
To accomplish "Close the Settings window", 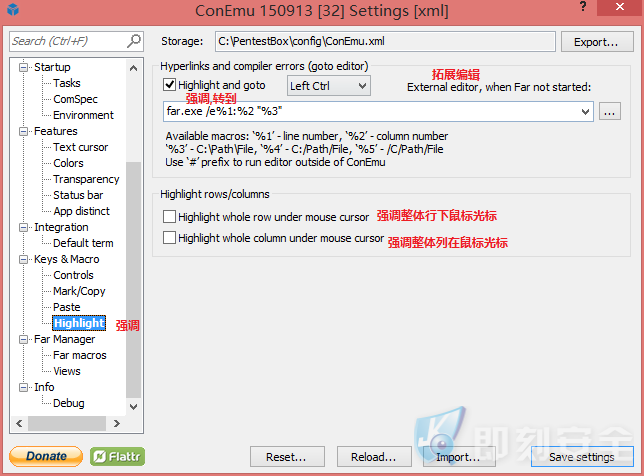I will coord(619,7).
